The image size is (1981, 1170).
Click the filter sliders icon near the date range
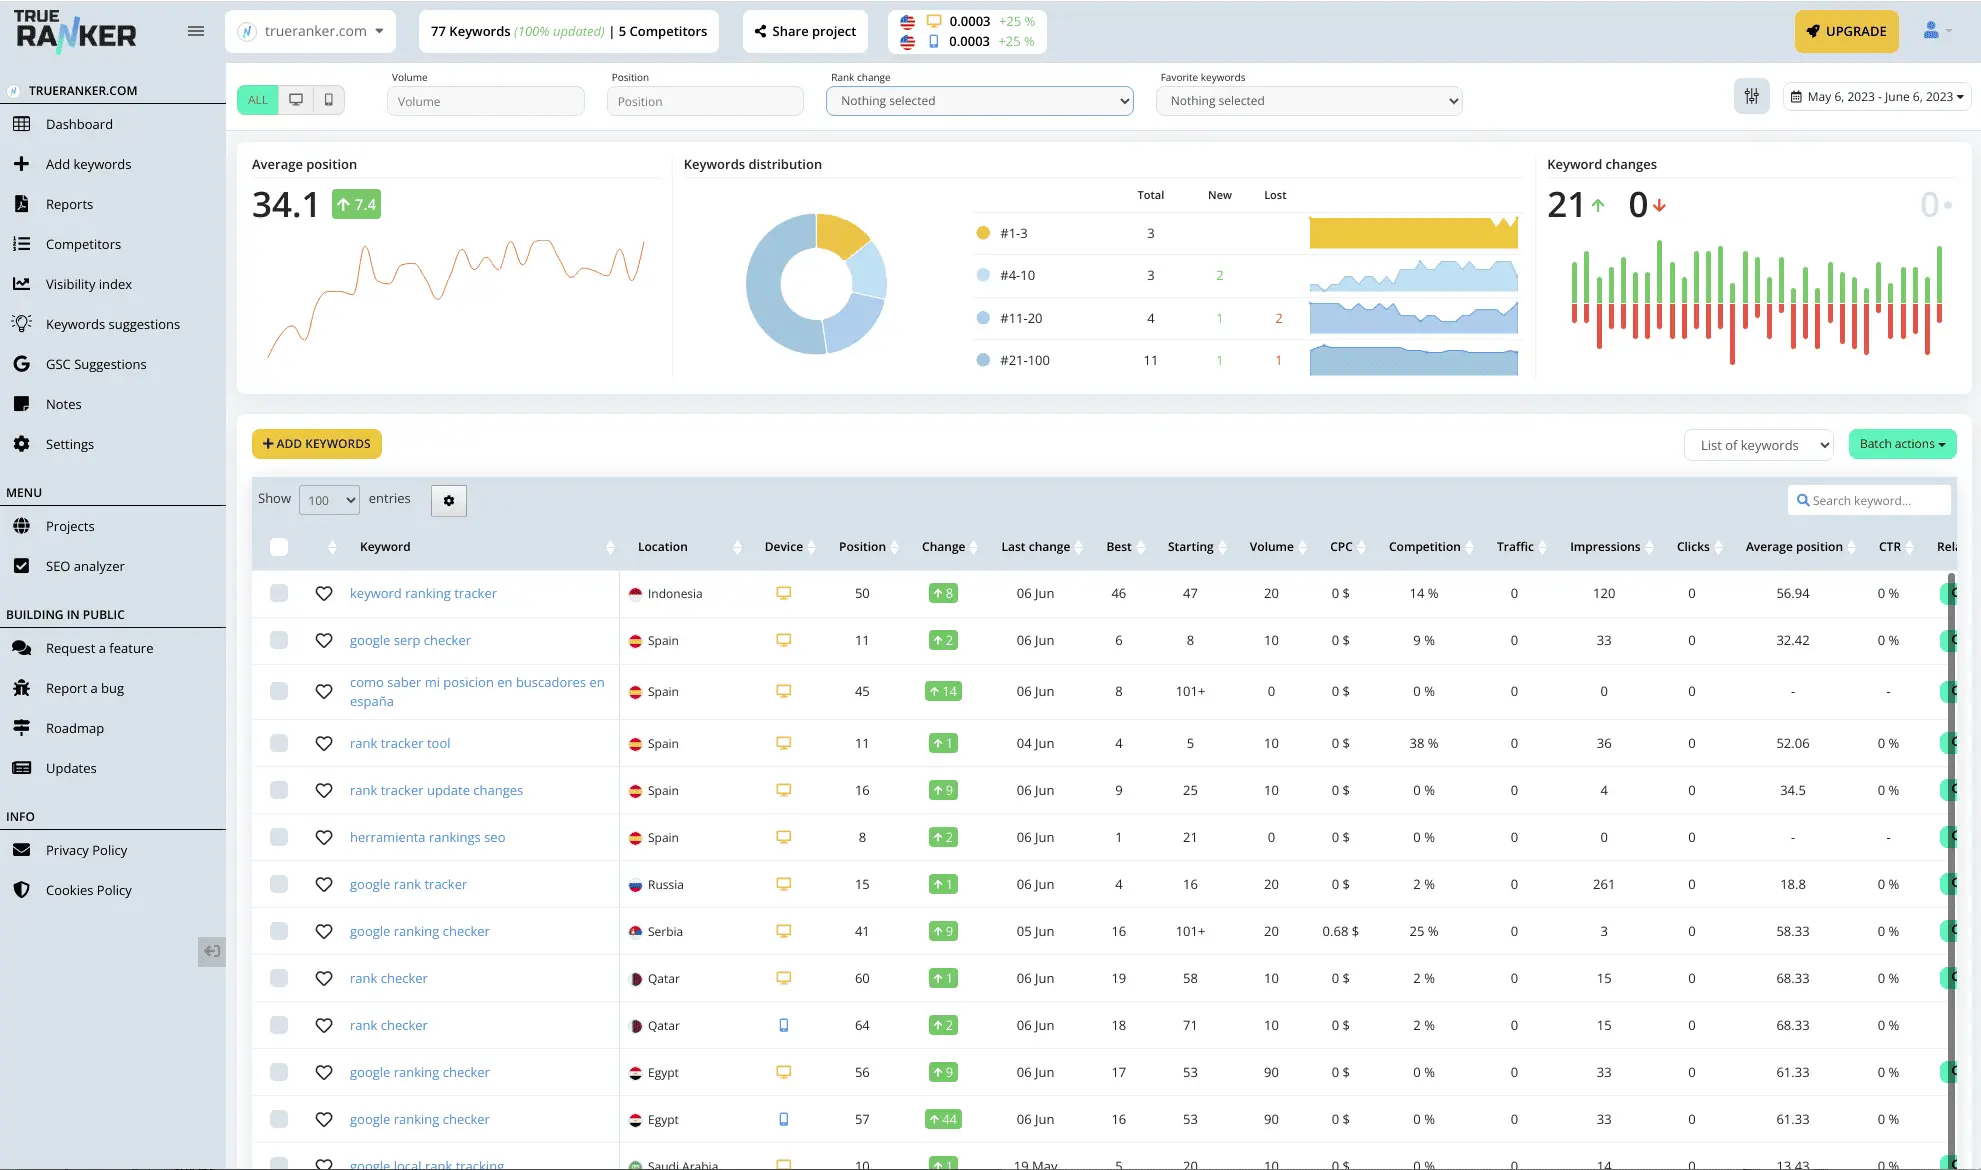[x=1752, y=96]
